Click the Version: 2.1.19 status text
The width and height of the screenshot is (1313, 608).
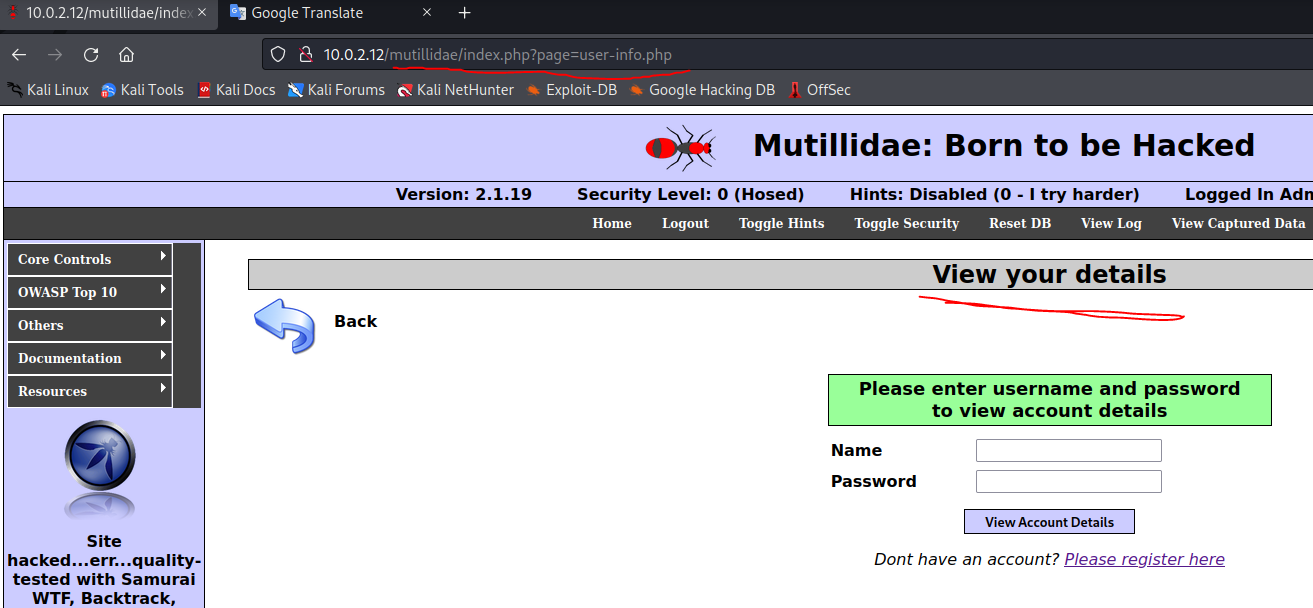tap(464, 195)
